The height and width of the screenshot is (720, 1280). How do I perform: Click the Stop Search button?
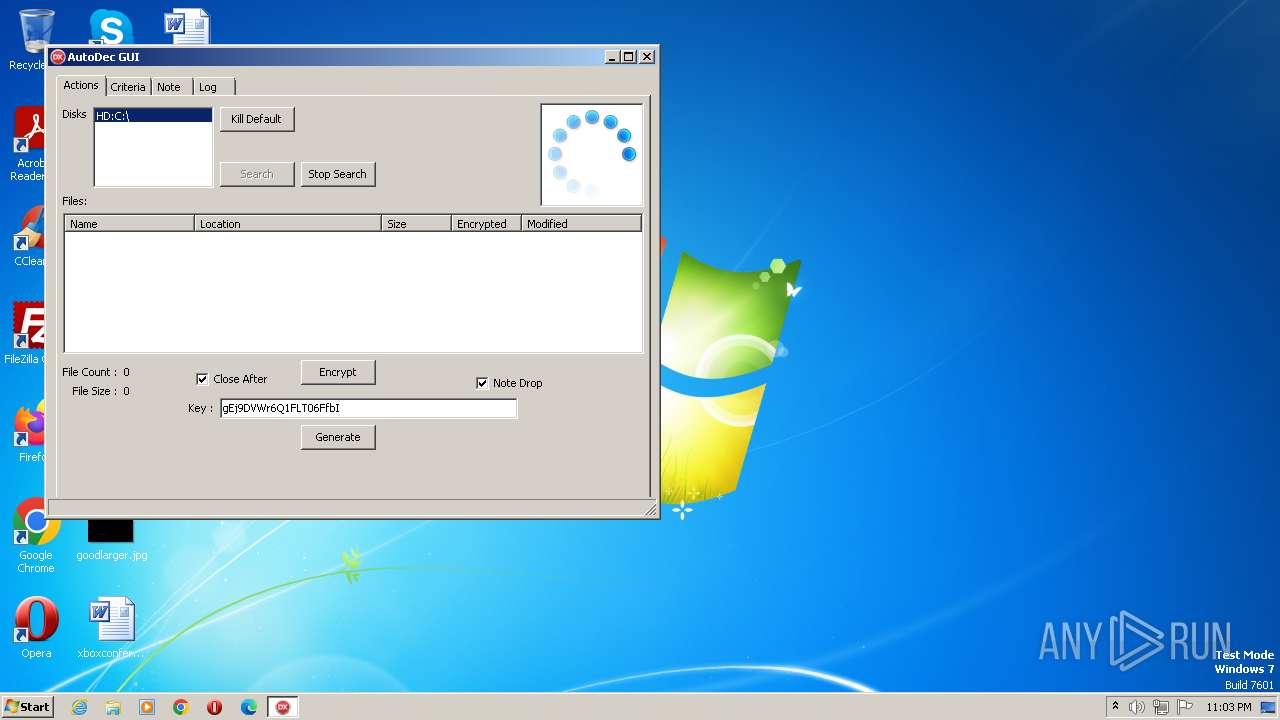click(x=338, y=174)
